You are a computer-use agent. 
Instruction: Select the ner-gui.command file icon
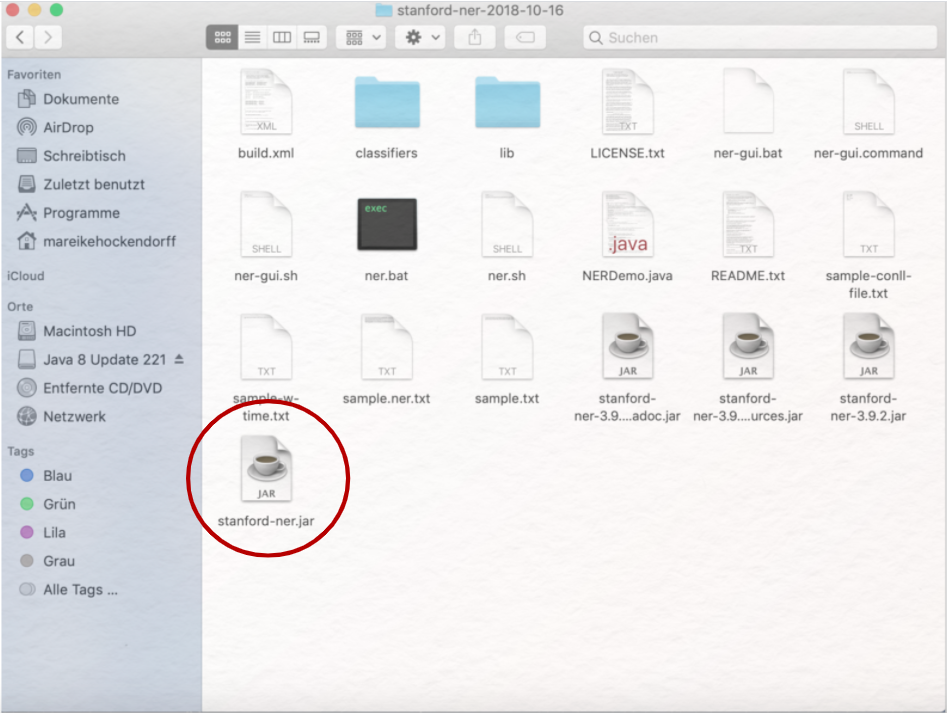pyautogui.click(x=868, y=101)
